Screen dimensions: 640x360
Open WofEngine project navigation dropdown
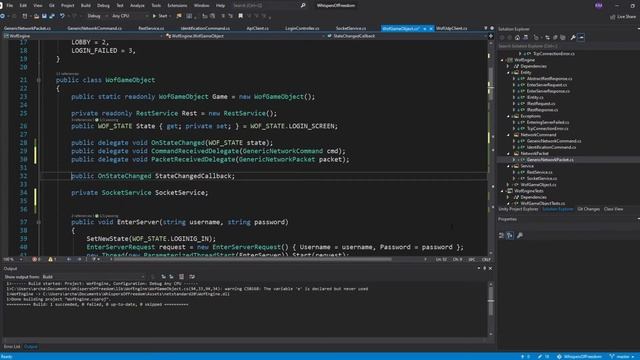(83, 36)
